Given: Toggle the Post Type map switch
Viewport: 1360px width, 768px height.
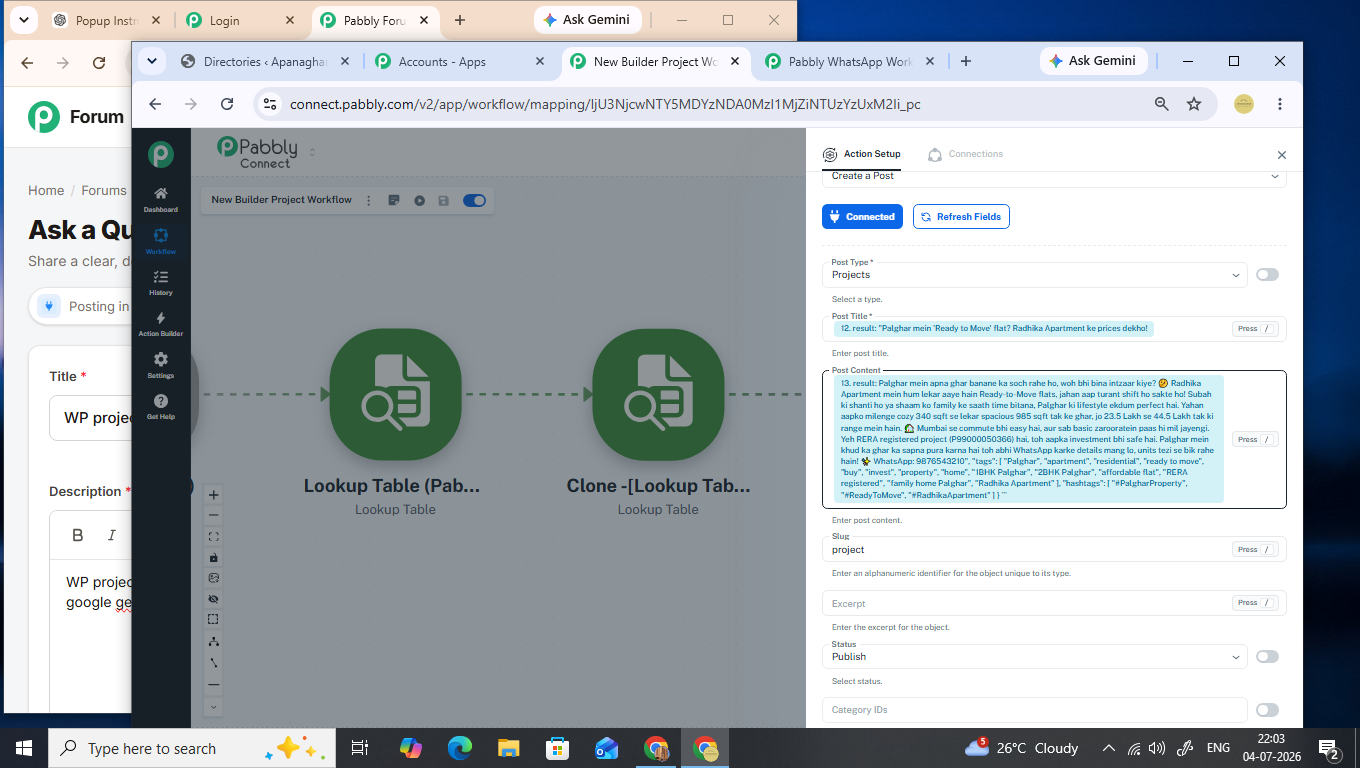Looking at the screenshot, I should tap(1267, 275).
